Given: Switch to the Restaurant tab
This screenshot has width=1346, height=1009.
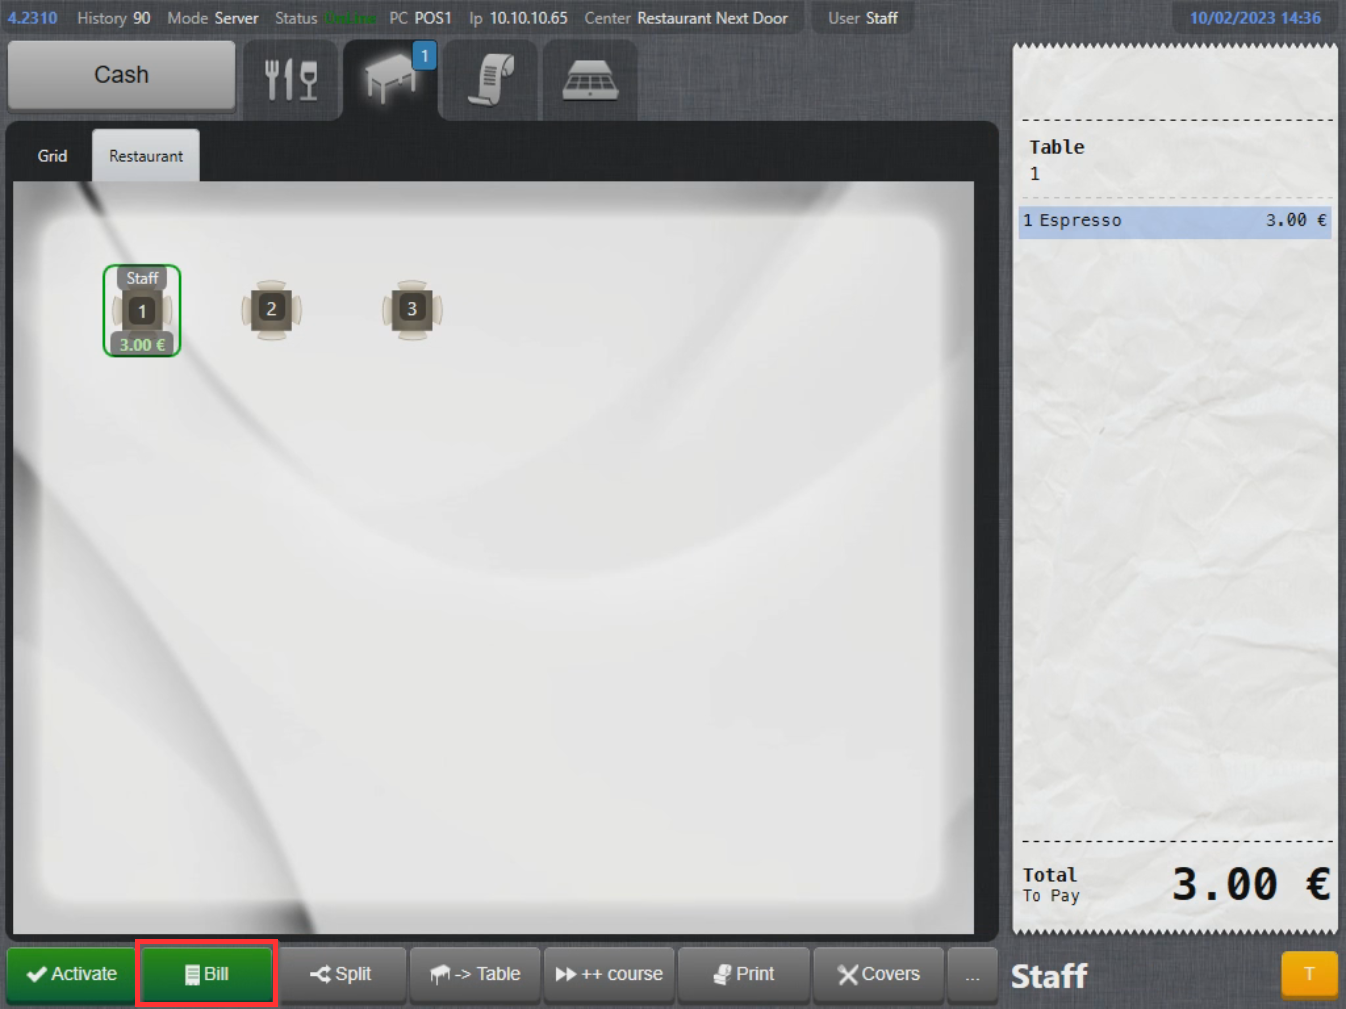Looking at the screenshot, I should click(x=146, y=156).
